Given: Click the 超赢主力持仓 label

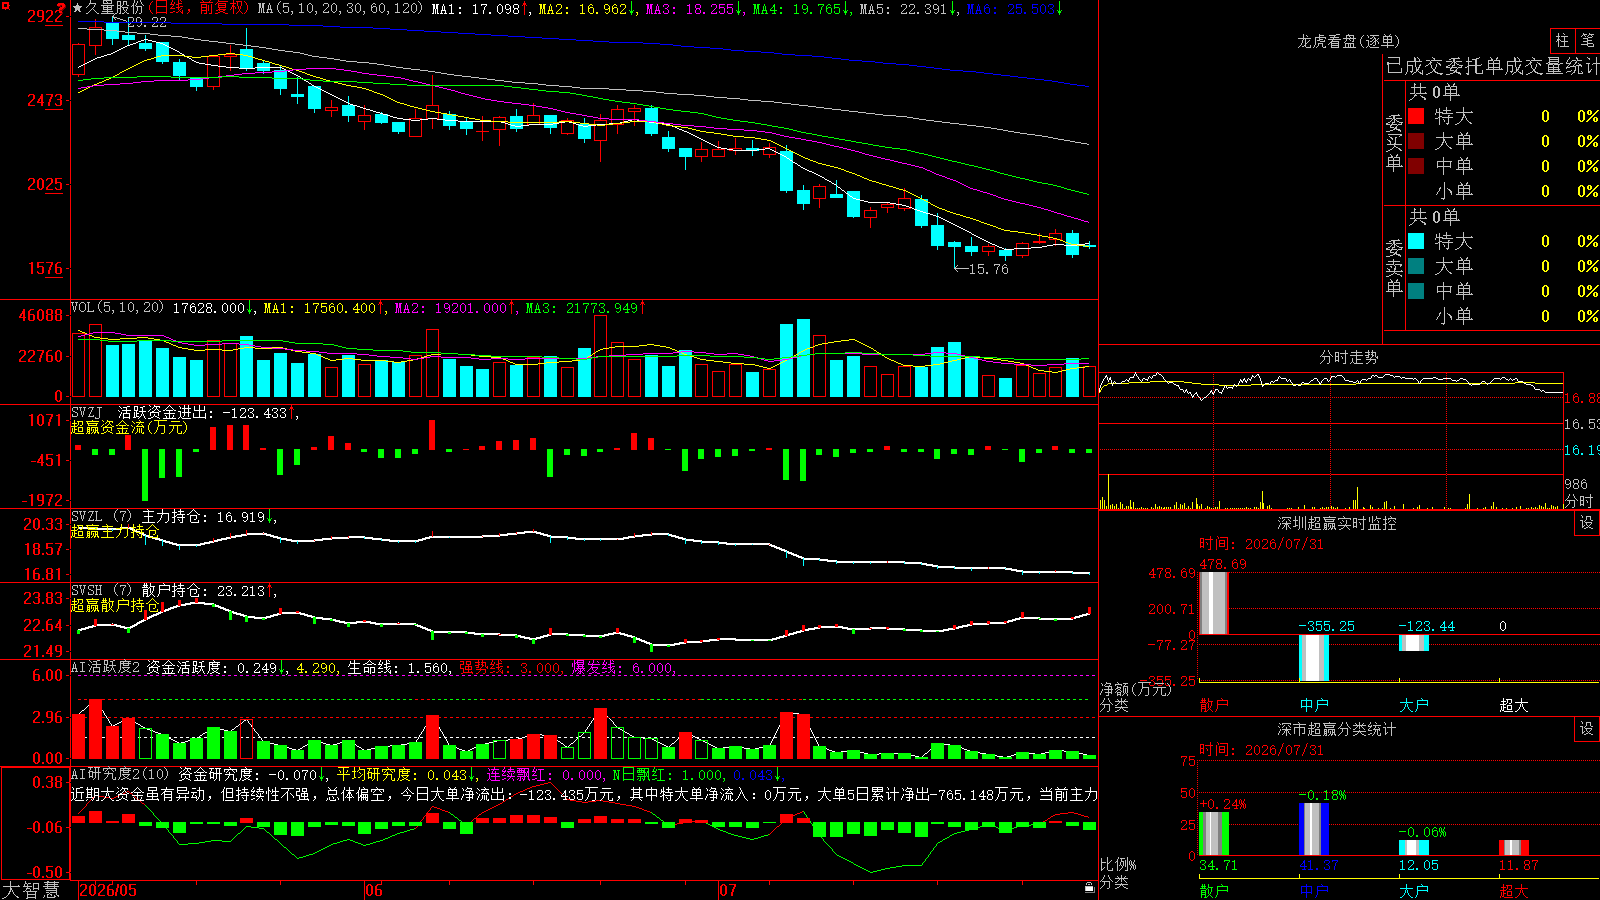Looking at the screenshot, I should pos(115,531).
